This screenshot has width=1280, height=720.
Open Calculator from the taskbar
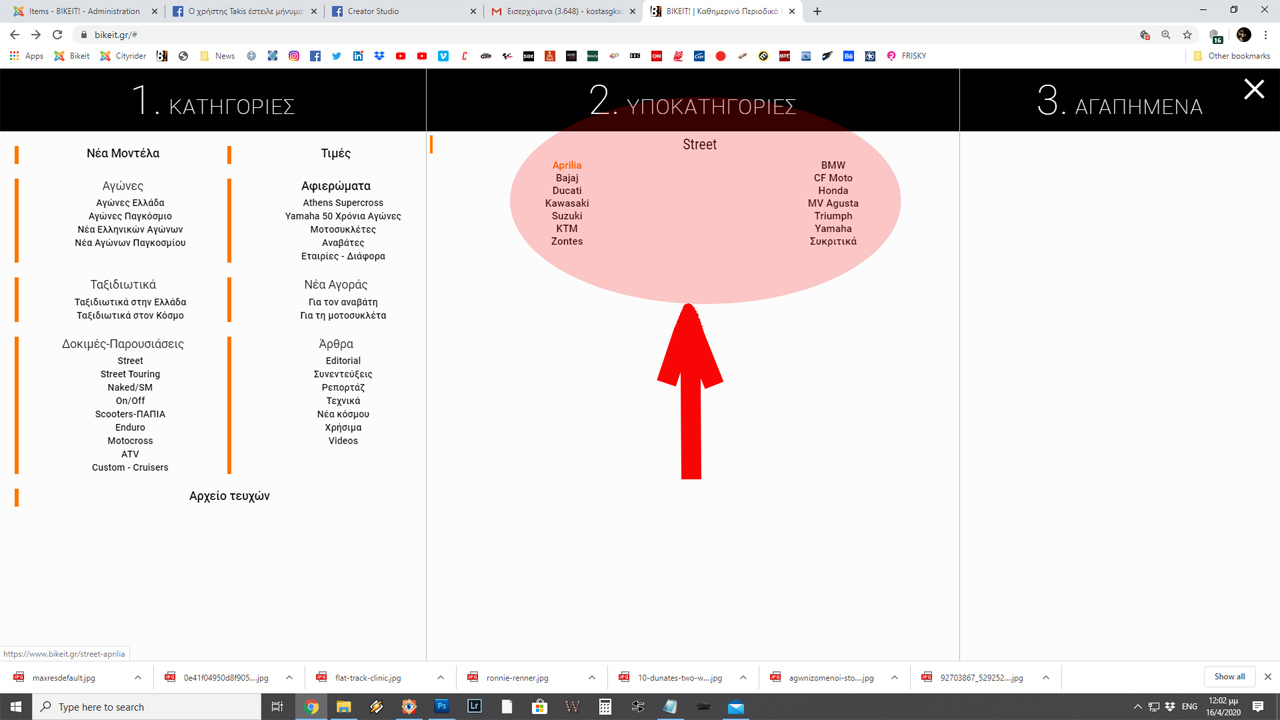pos(604,707)
